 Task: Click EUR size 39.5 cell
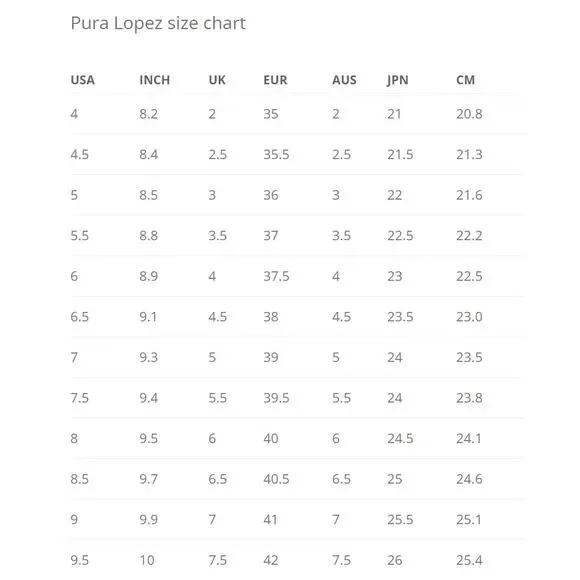point(276,398)
